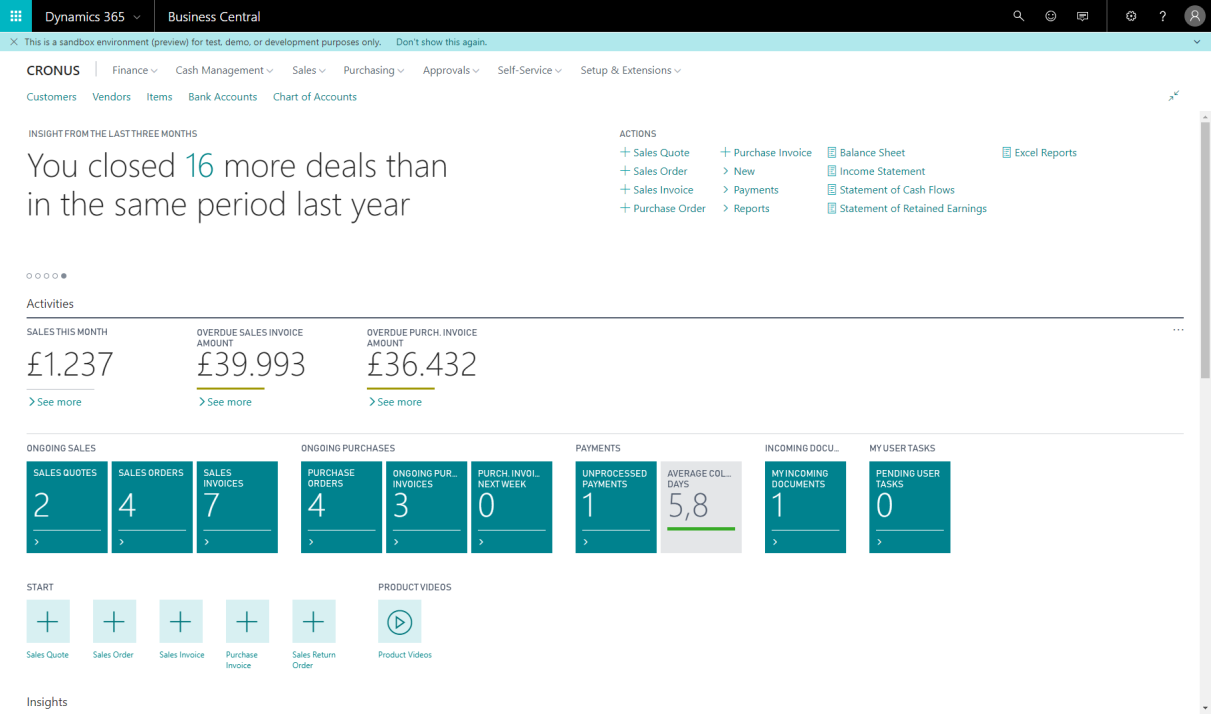This screenshot has width=1211, height=714.
Task: Expand the Purchasing menu
Action: click(374, 70)
